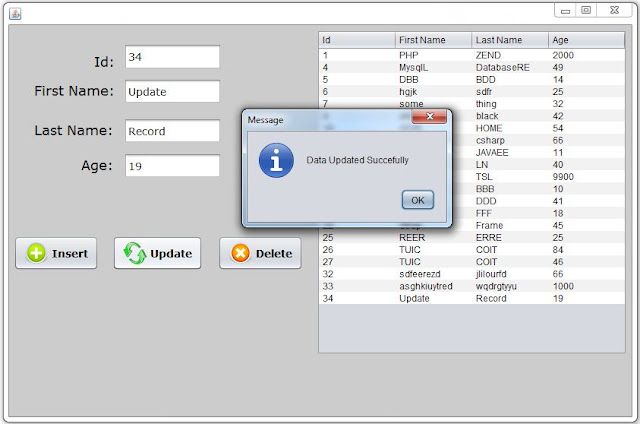The height and width of the screenshot is (424, 640).
Task: Select the wqdrgtyyu cell
Action: 510,286
